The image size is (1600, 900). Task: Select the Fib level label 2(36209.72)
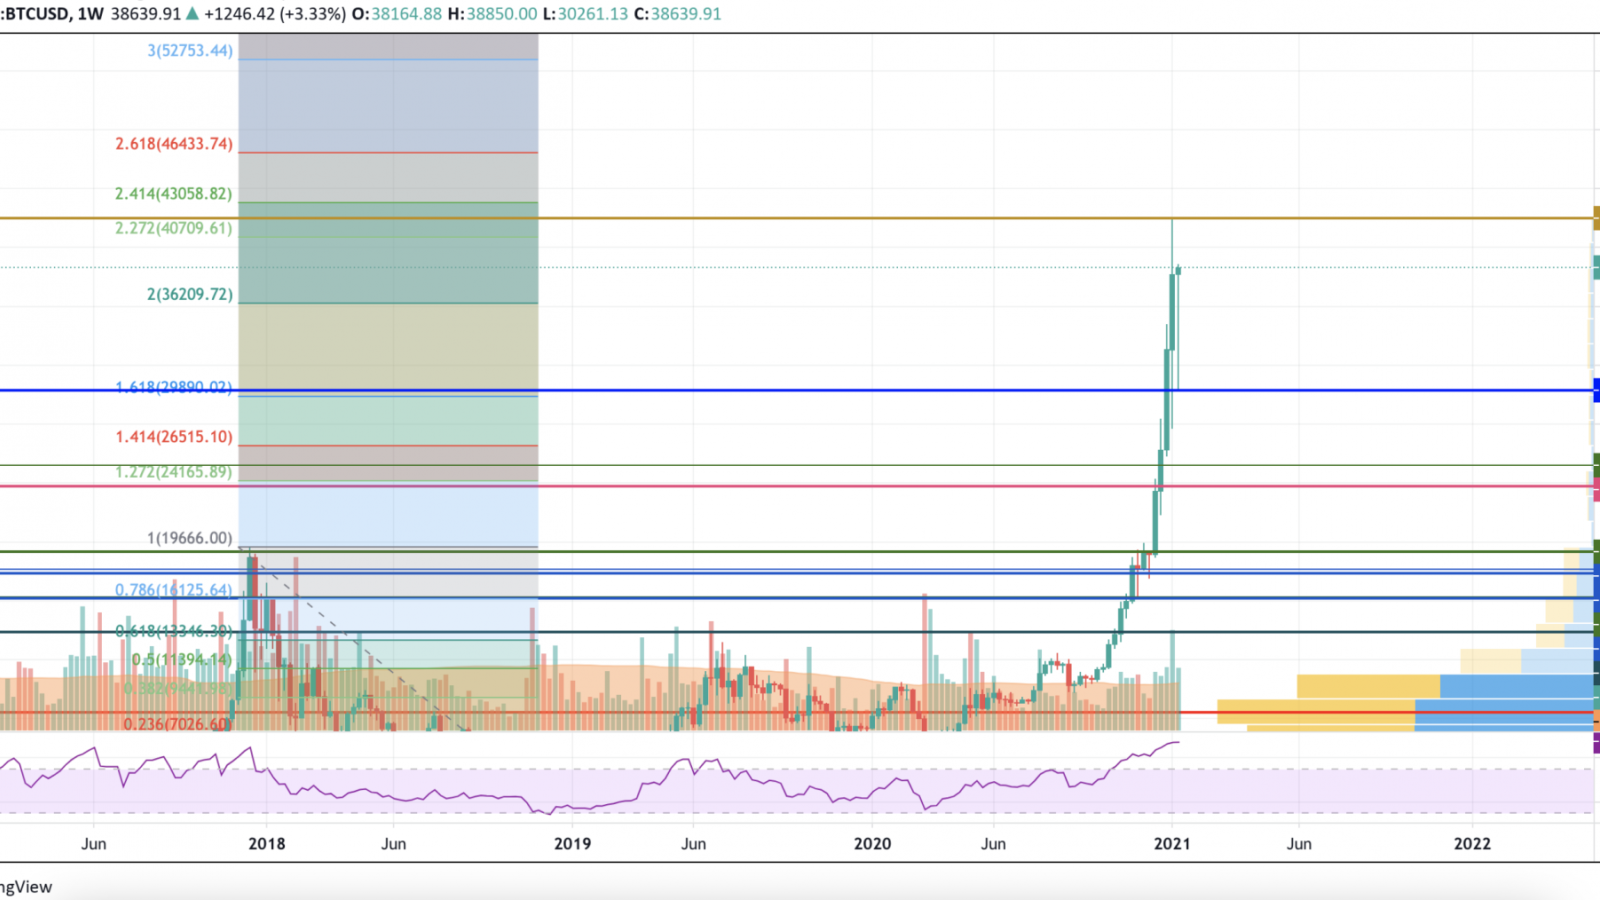190,295
